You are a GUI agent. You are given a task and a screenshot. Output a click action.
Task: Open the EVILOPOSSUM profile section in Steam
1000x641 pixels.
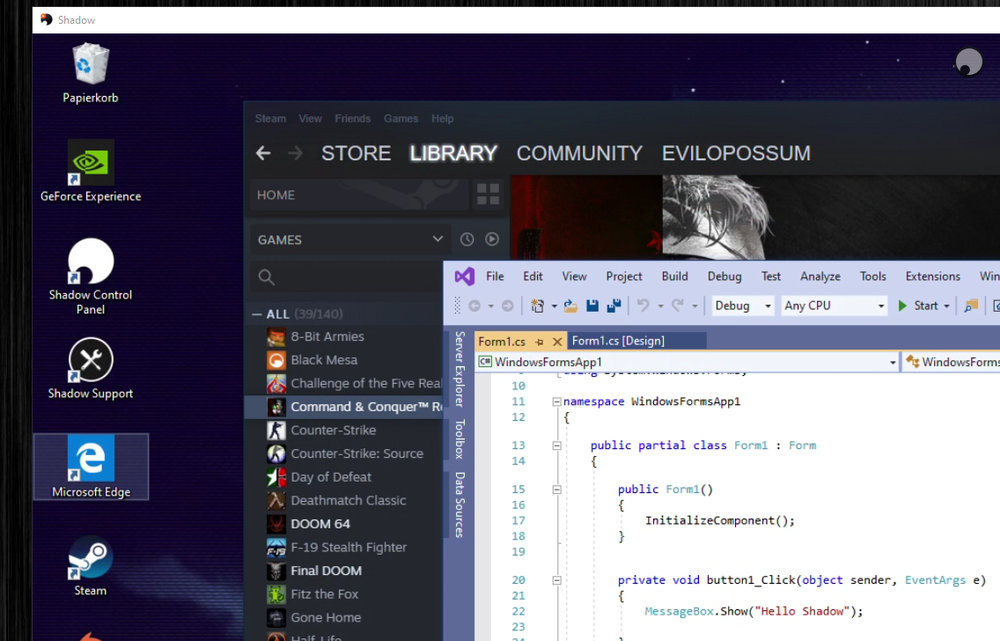point(736,153)
